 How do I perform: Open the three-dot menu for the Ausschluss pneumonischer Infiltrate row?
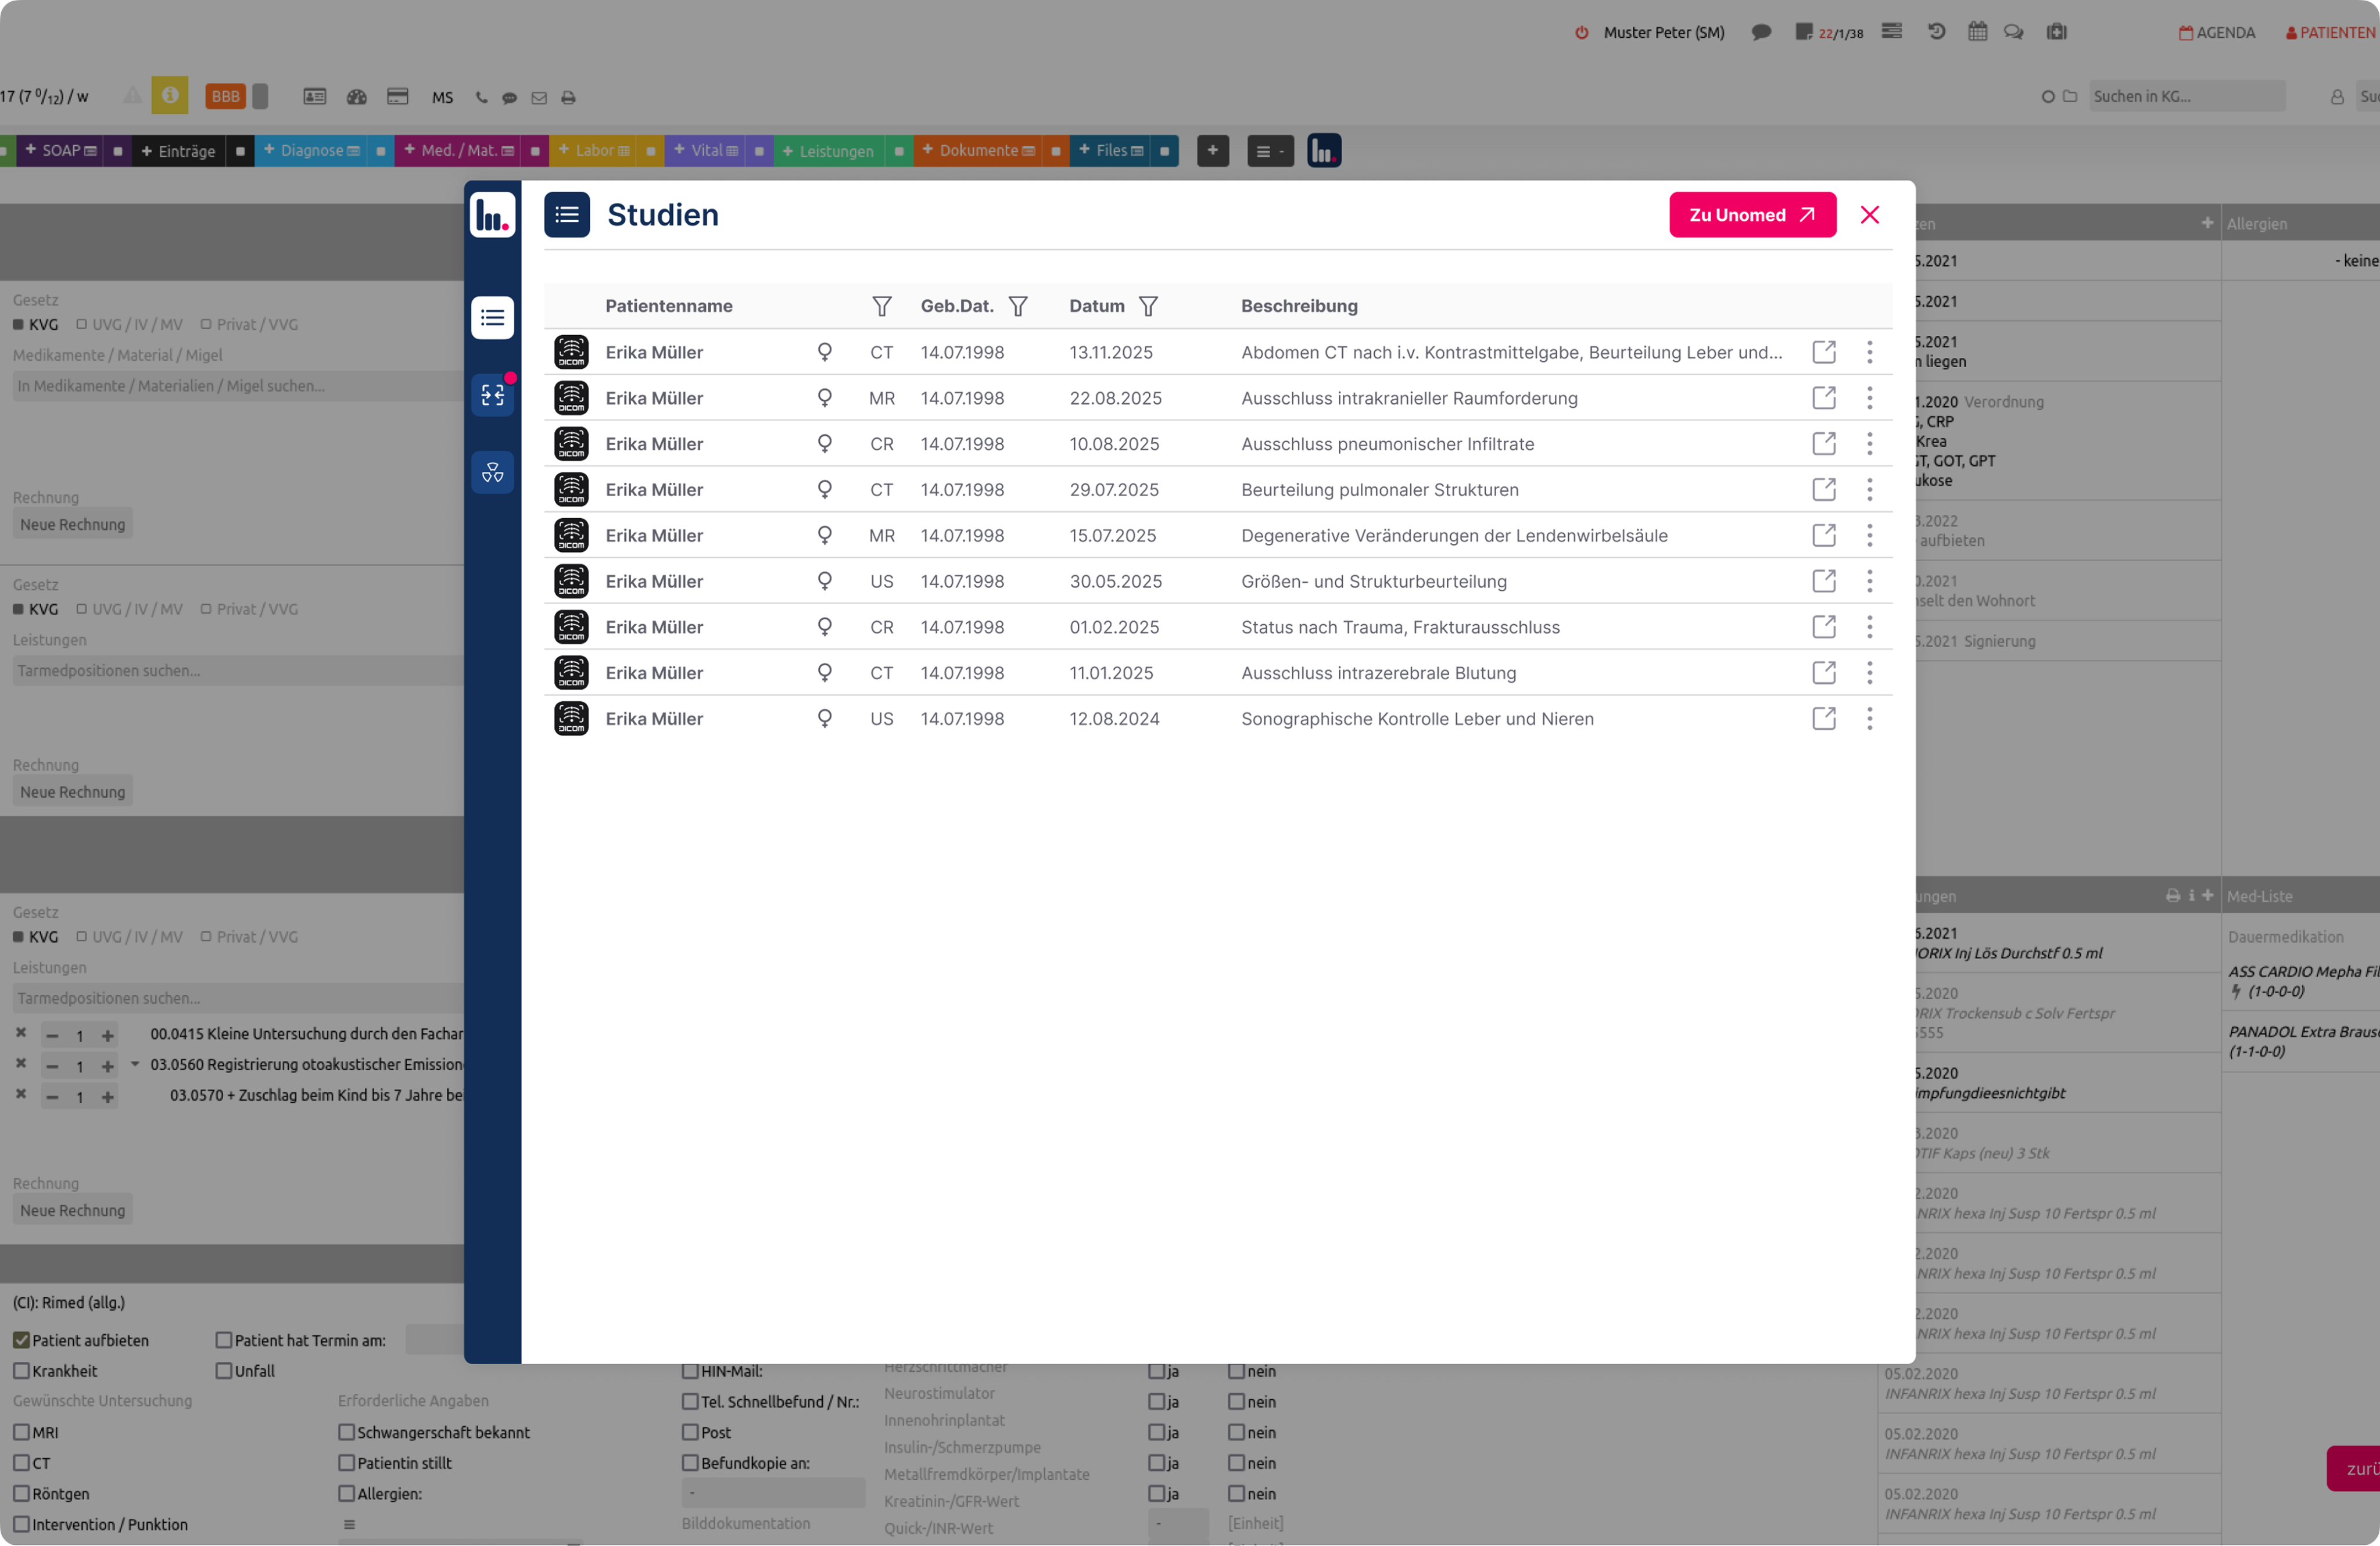click(x=1869, y=444)
